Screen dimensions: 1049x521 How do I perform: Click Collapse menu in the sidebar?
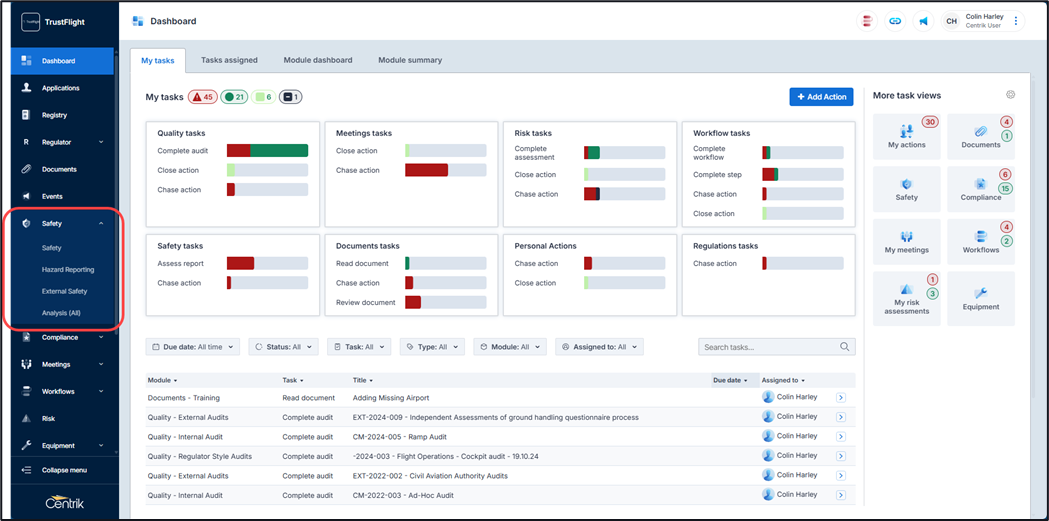pos(63,470)
